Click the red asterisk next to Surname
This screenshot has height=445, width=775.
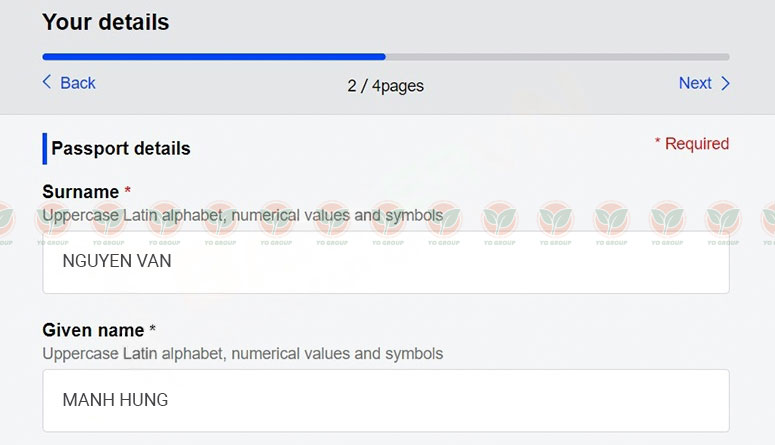click(x=128, y=190)
